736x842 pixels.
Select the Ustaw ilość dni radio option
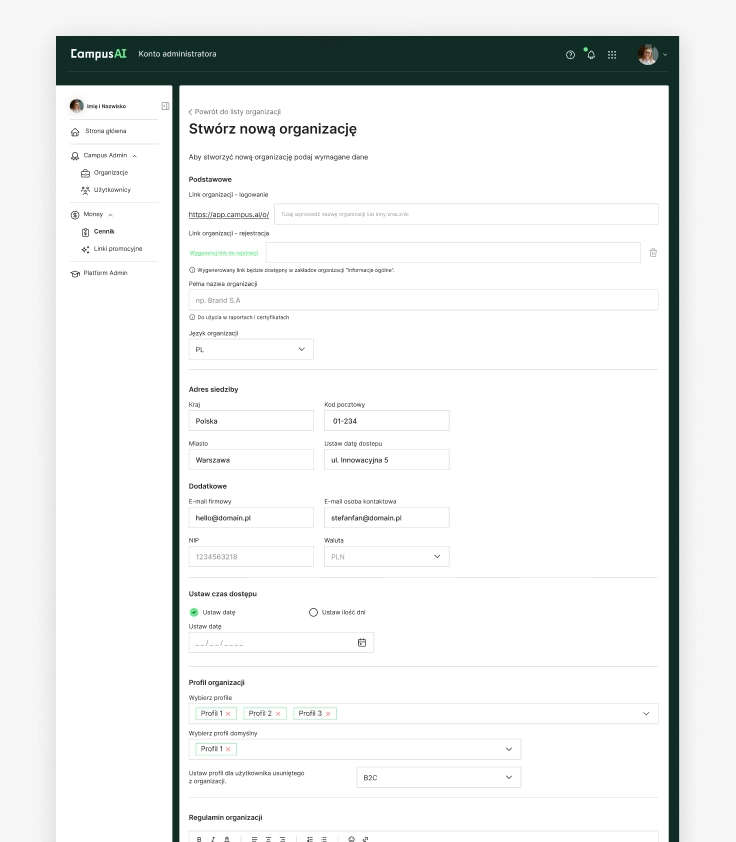tap(313, 612)
